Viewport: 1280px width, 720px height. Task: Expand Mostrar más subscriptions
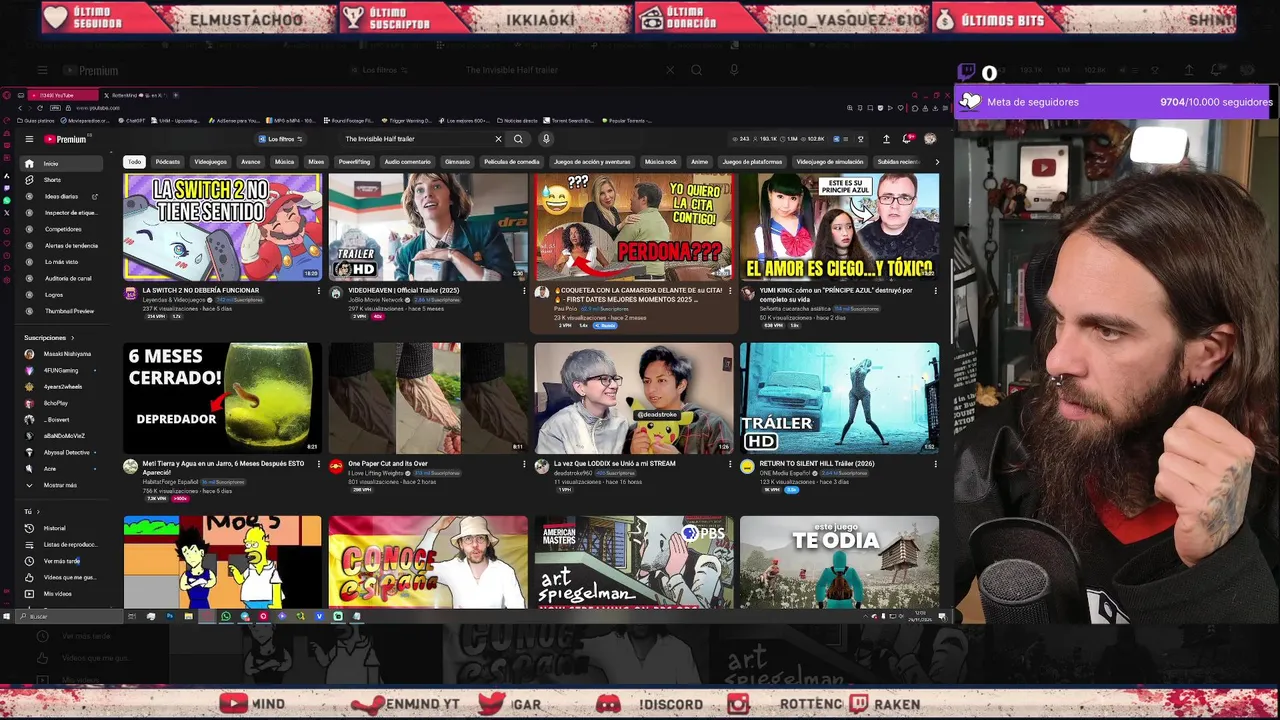click(60, 485)
